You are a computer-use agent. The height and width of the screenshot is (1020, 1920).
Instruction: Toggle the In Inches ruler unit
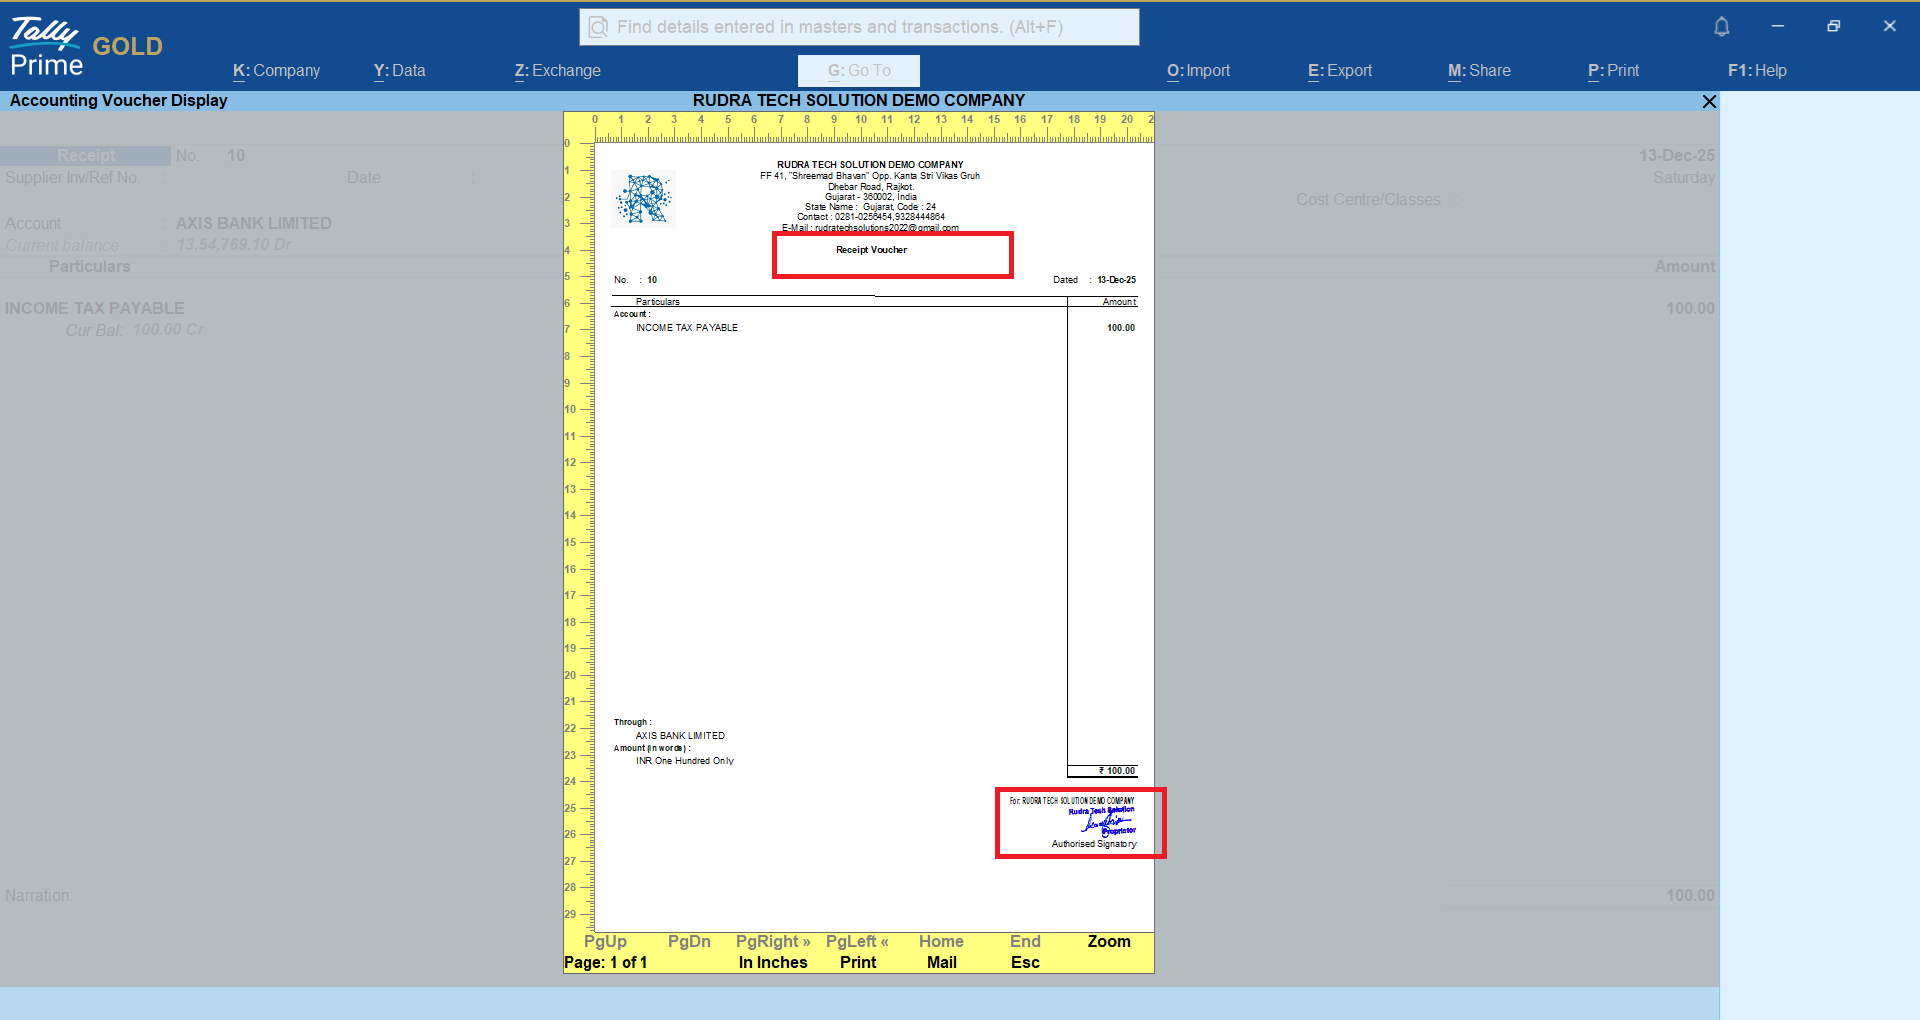pyautogui.click(x=772, y=962)
